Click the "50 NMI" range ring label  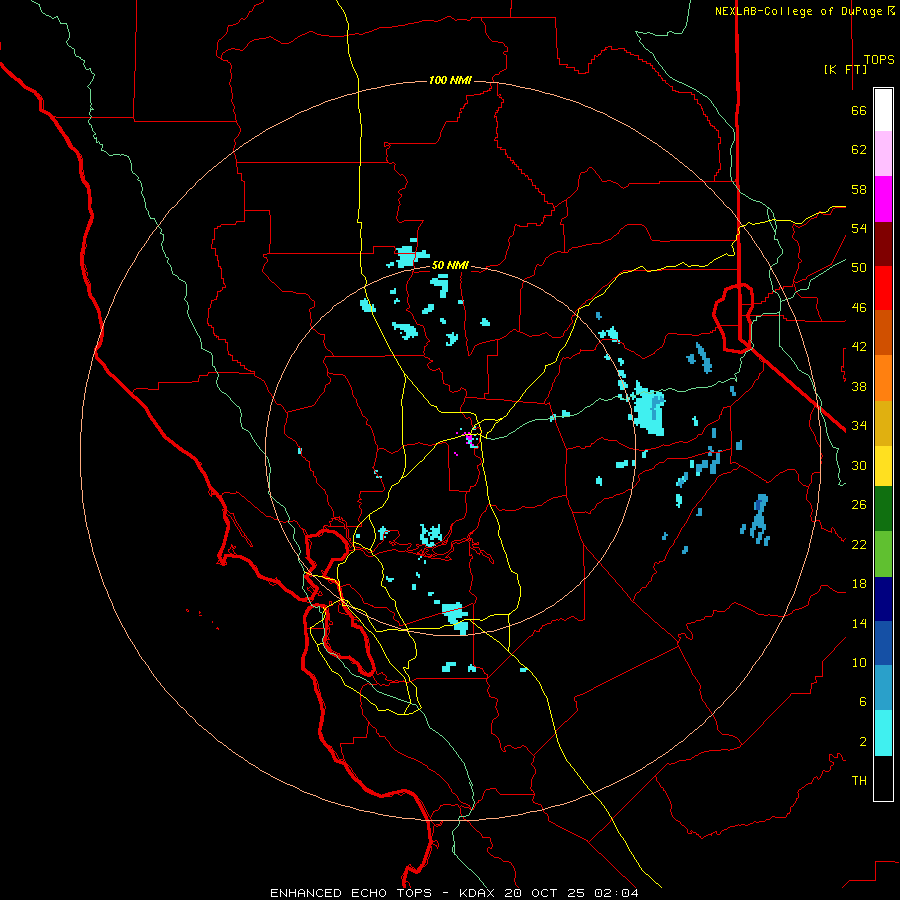450,265
